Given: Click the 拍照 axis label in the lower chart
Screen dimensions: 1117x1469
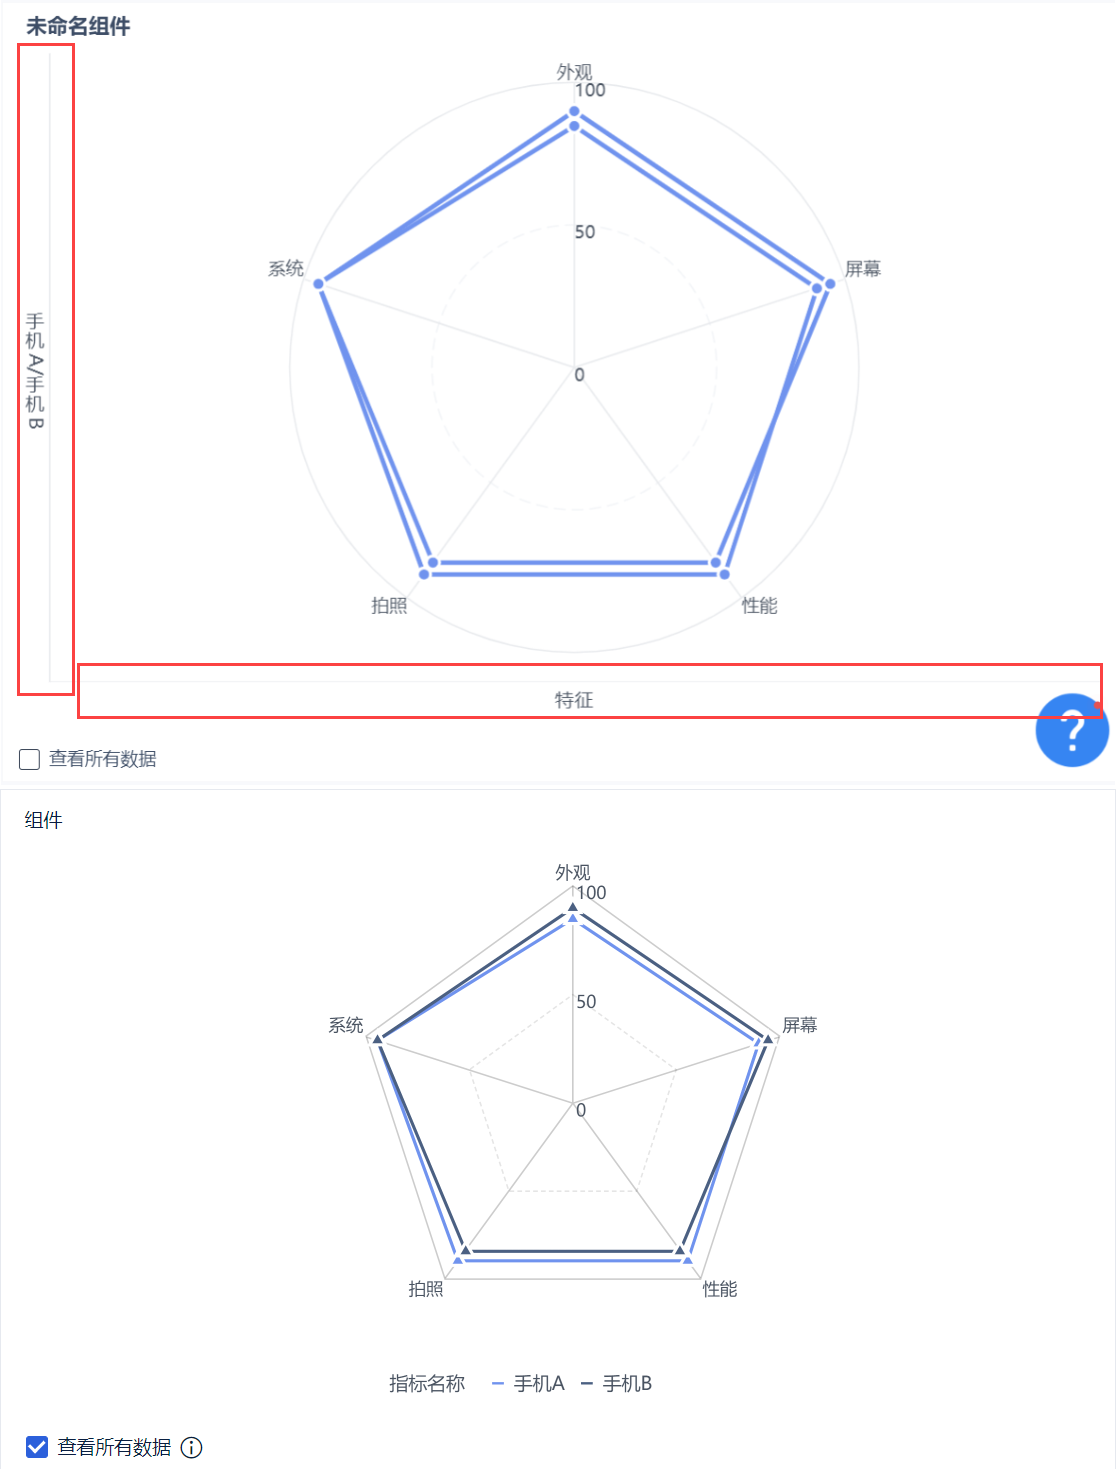Looking at the screenshot, I should tap(426, 1289).
